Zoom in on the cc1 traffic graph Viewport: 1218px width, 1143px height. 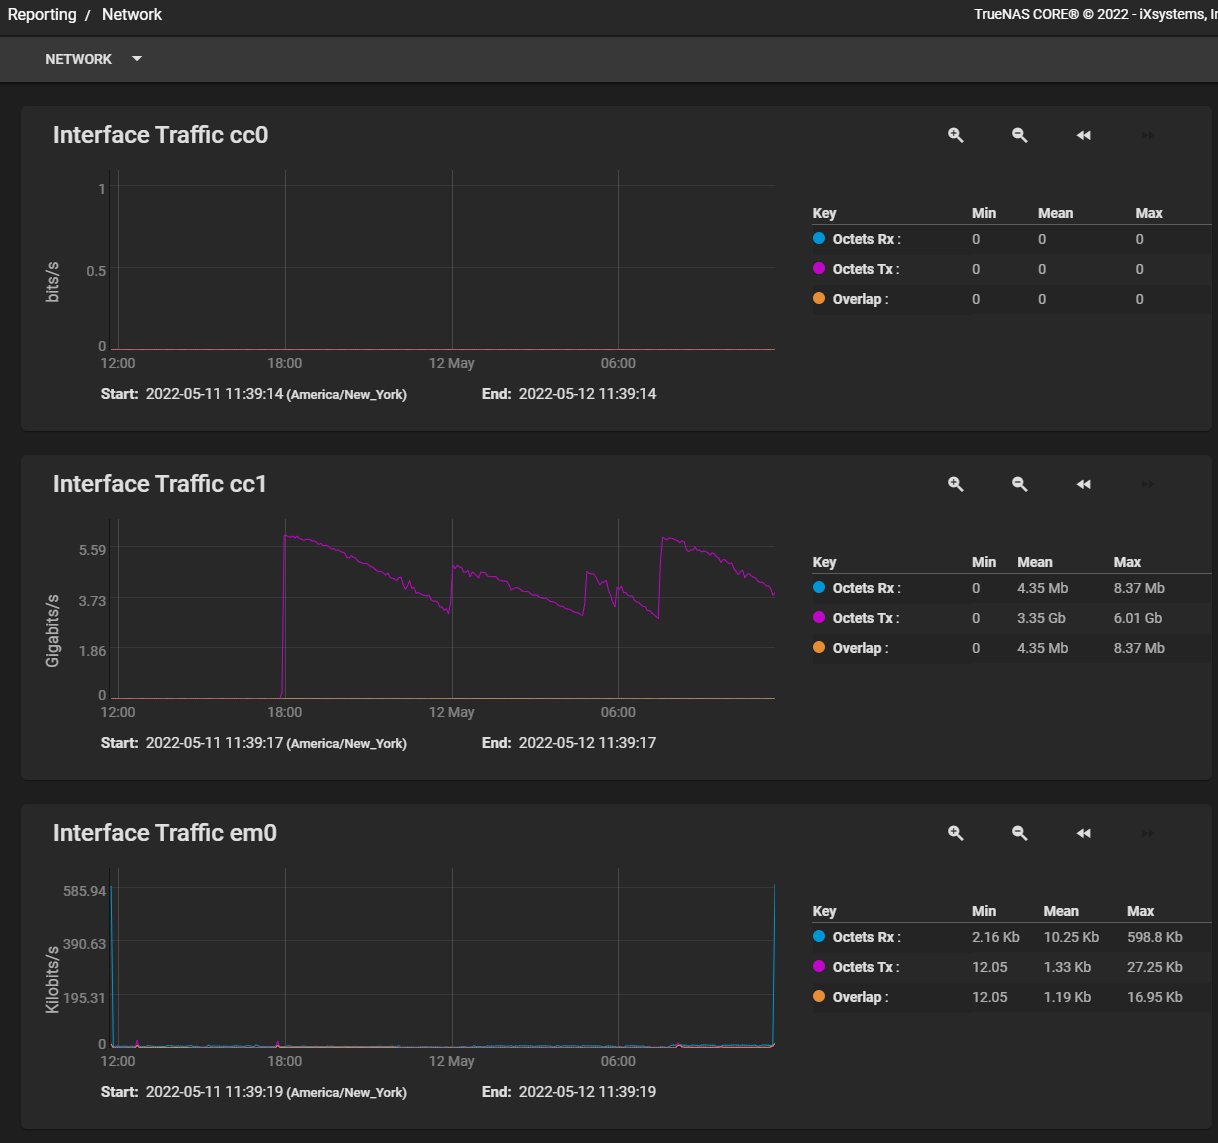(956, 484)
